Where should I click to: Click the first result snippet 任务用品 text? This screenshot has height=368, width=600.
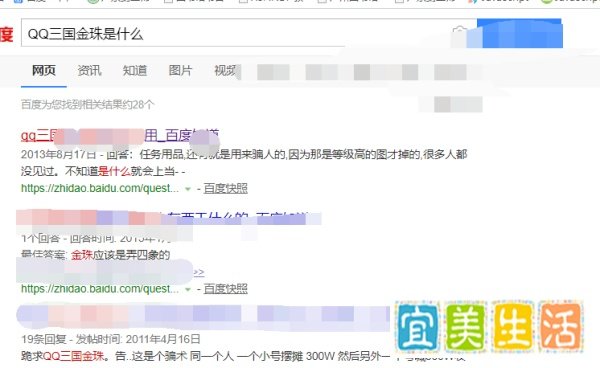click(x=244, y=163)
